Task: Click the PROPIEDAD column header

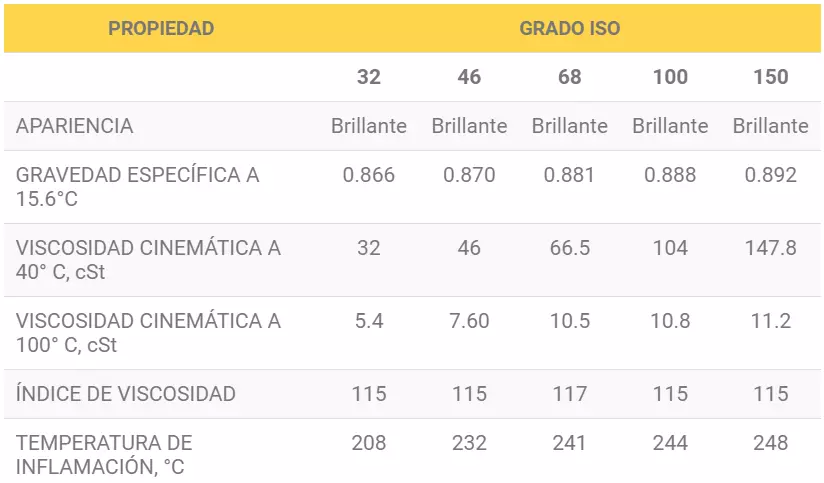Action: tap(161, 28)
